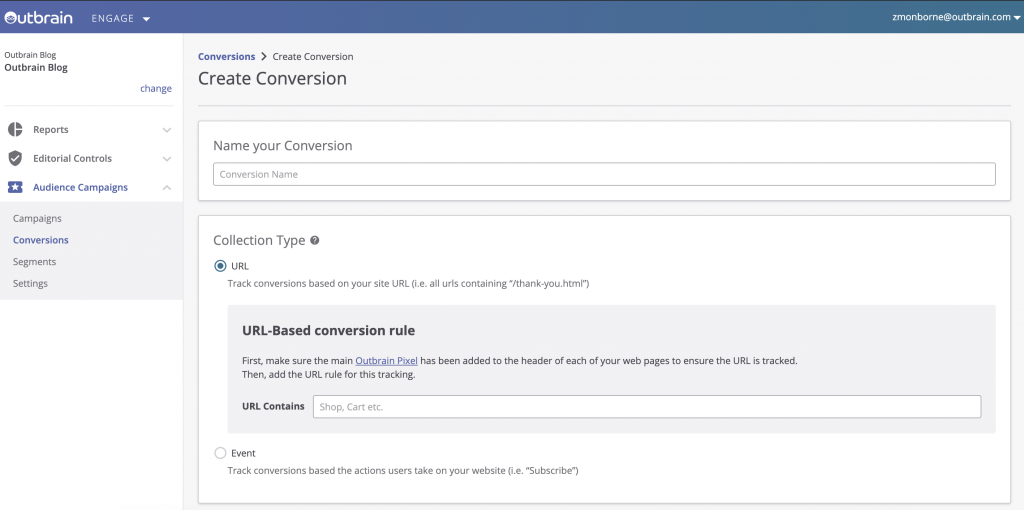Expand the Reports section chevron

167,130
